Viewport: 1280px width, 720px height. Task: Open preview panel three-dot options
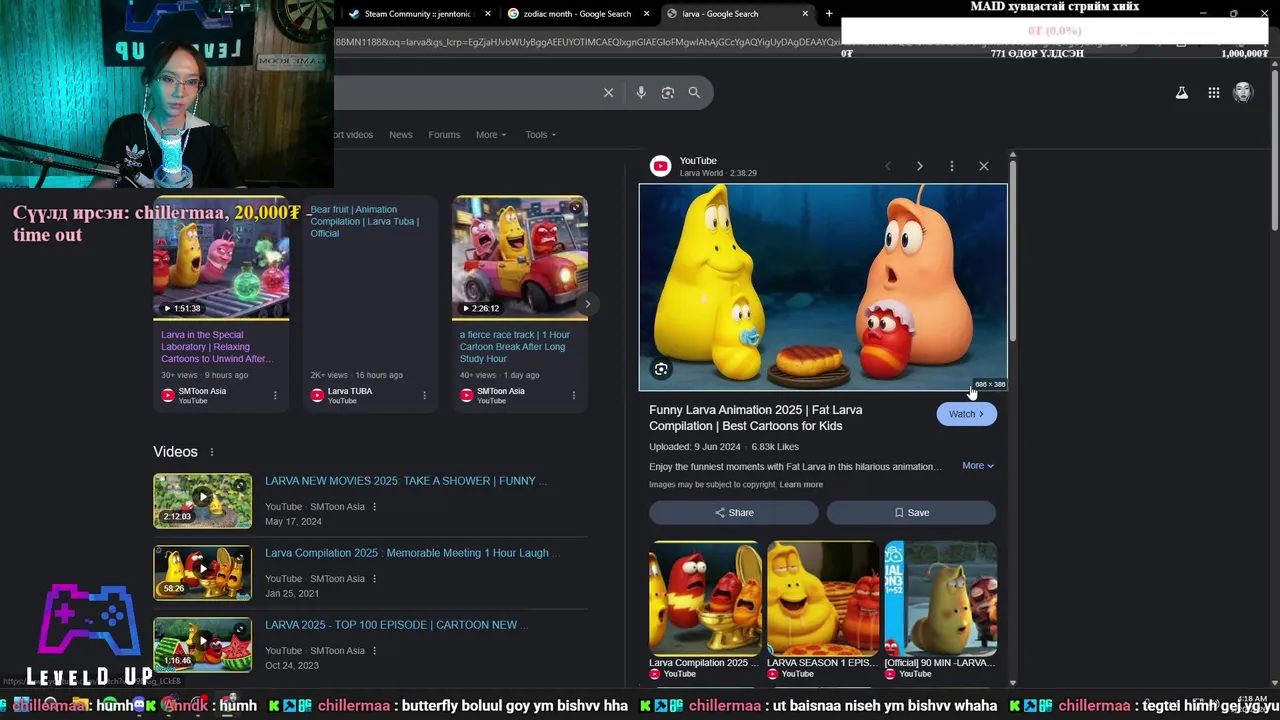click(x=952, y=166)
